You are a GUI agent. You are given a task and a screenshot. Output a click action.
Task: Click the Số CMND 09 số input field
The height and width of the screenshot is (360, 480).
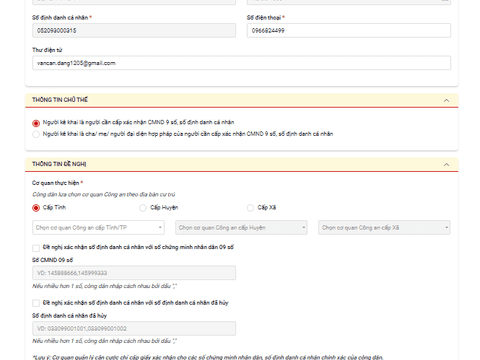134,273
